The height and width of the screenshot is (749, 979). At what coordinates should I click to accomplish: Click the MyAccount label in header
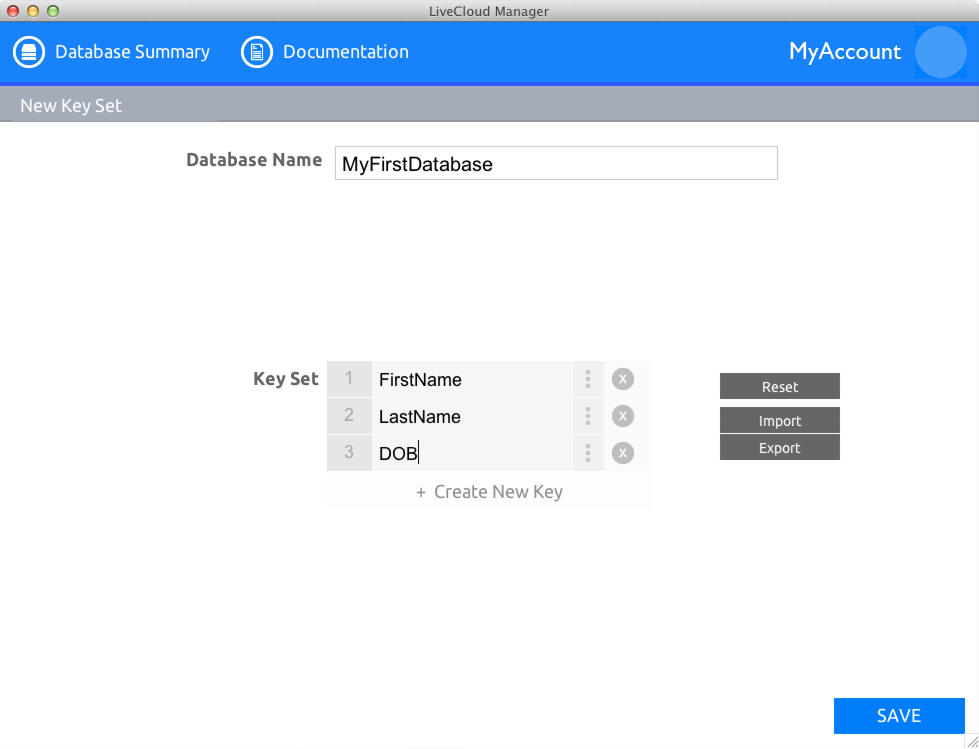(x=844, y=52)
